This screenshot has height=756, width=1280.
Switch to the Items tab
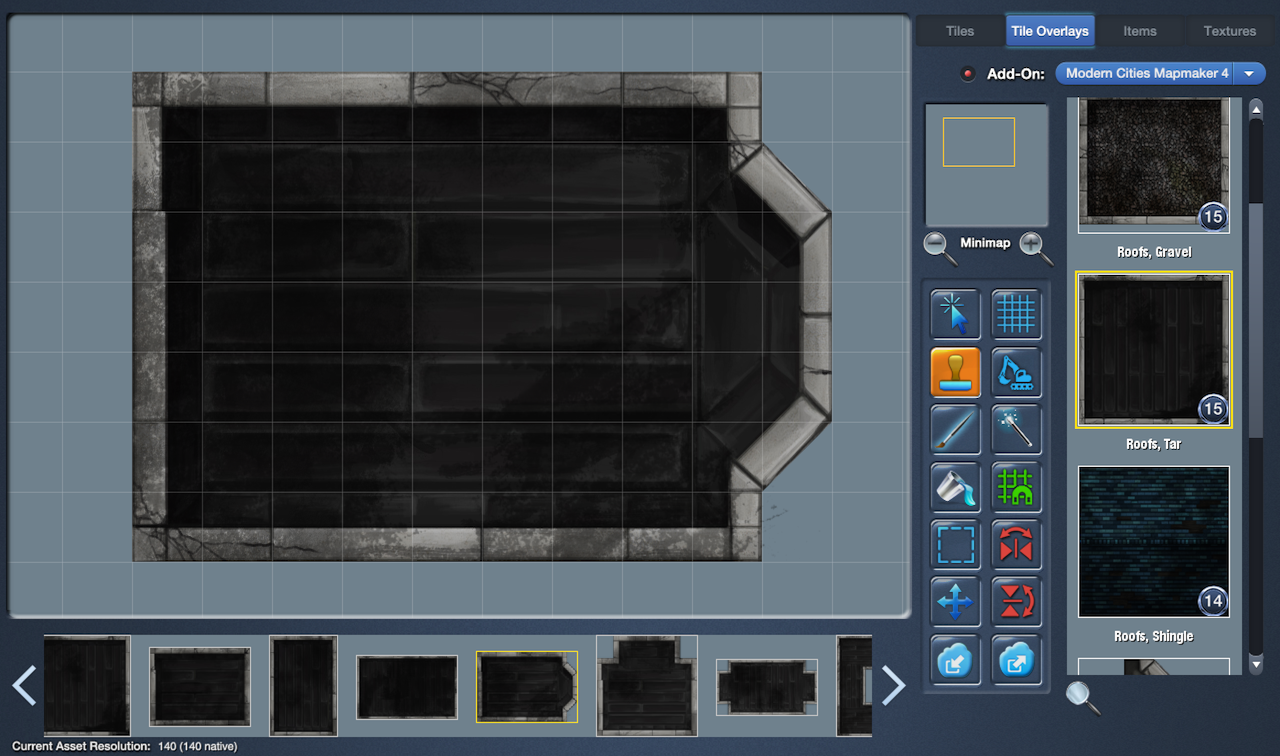1139,31
